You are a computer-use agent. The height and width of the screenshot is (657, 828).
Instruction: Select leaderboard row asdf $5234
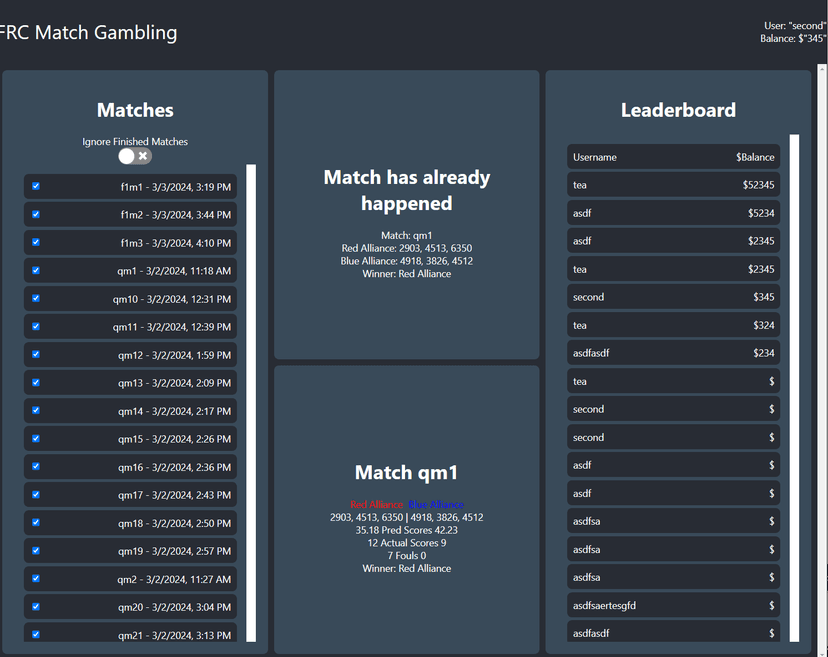click(674, 213)
